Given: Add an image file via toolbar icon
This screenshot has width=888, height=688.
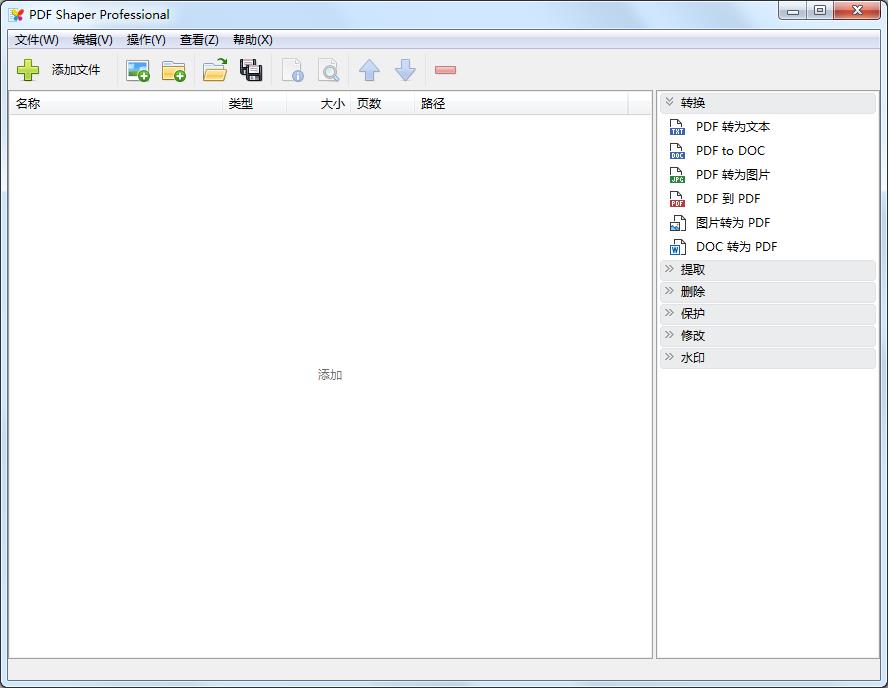Looking at the screenshot, I should tap(138, 71).
